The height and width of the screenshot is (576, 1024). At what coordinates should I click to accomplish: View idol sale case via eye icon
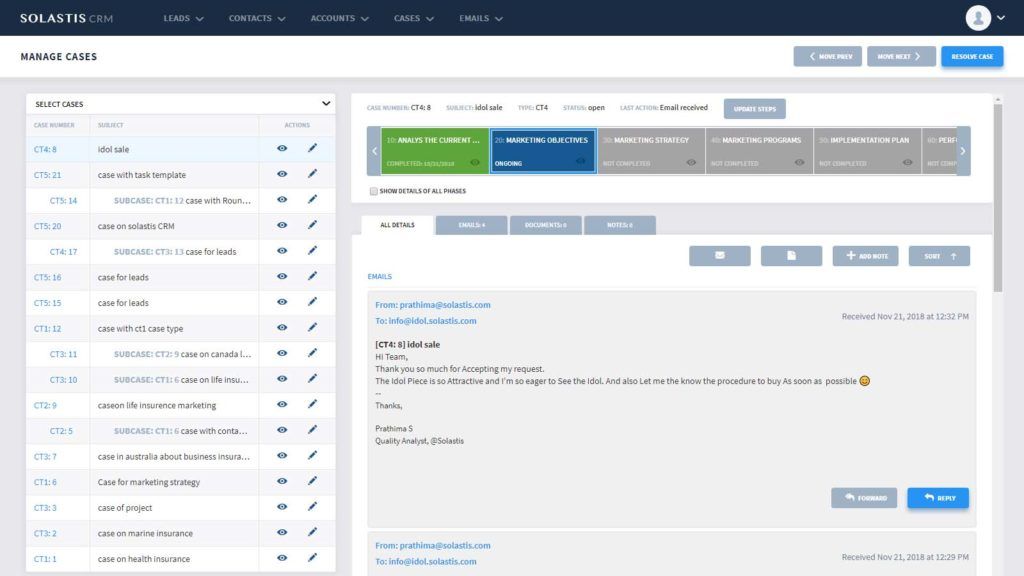click(282, 148)
